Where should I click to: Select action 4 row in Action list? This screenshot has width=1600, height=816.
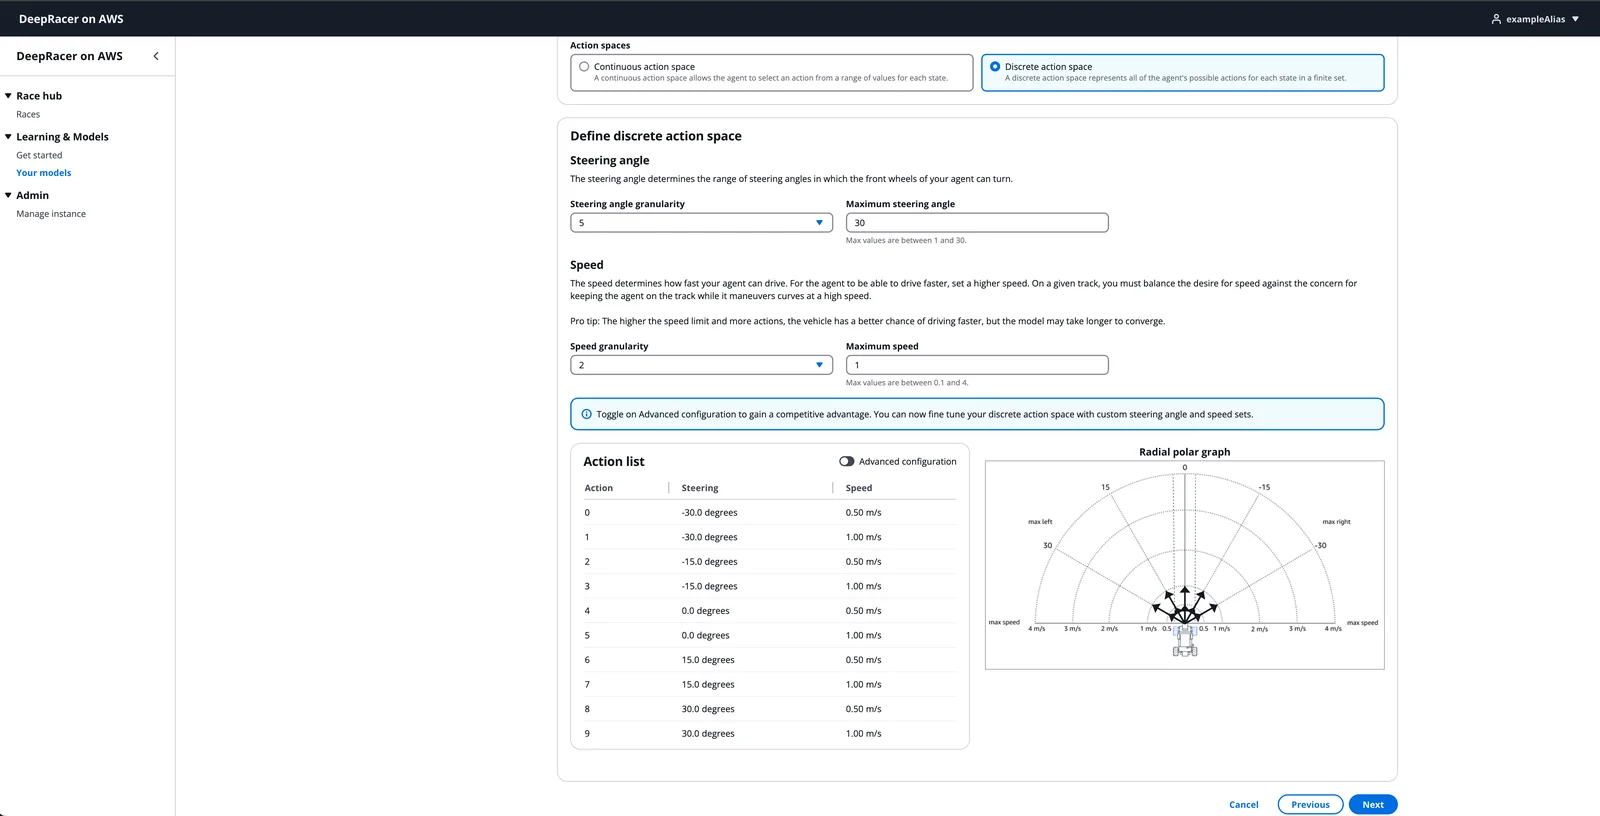pyautogui.click(x=770, y=611)
